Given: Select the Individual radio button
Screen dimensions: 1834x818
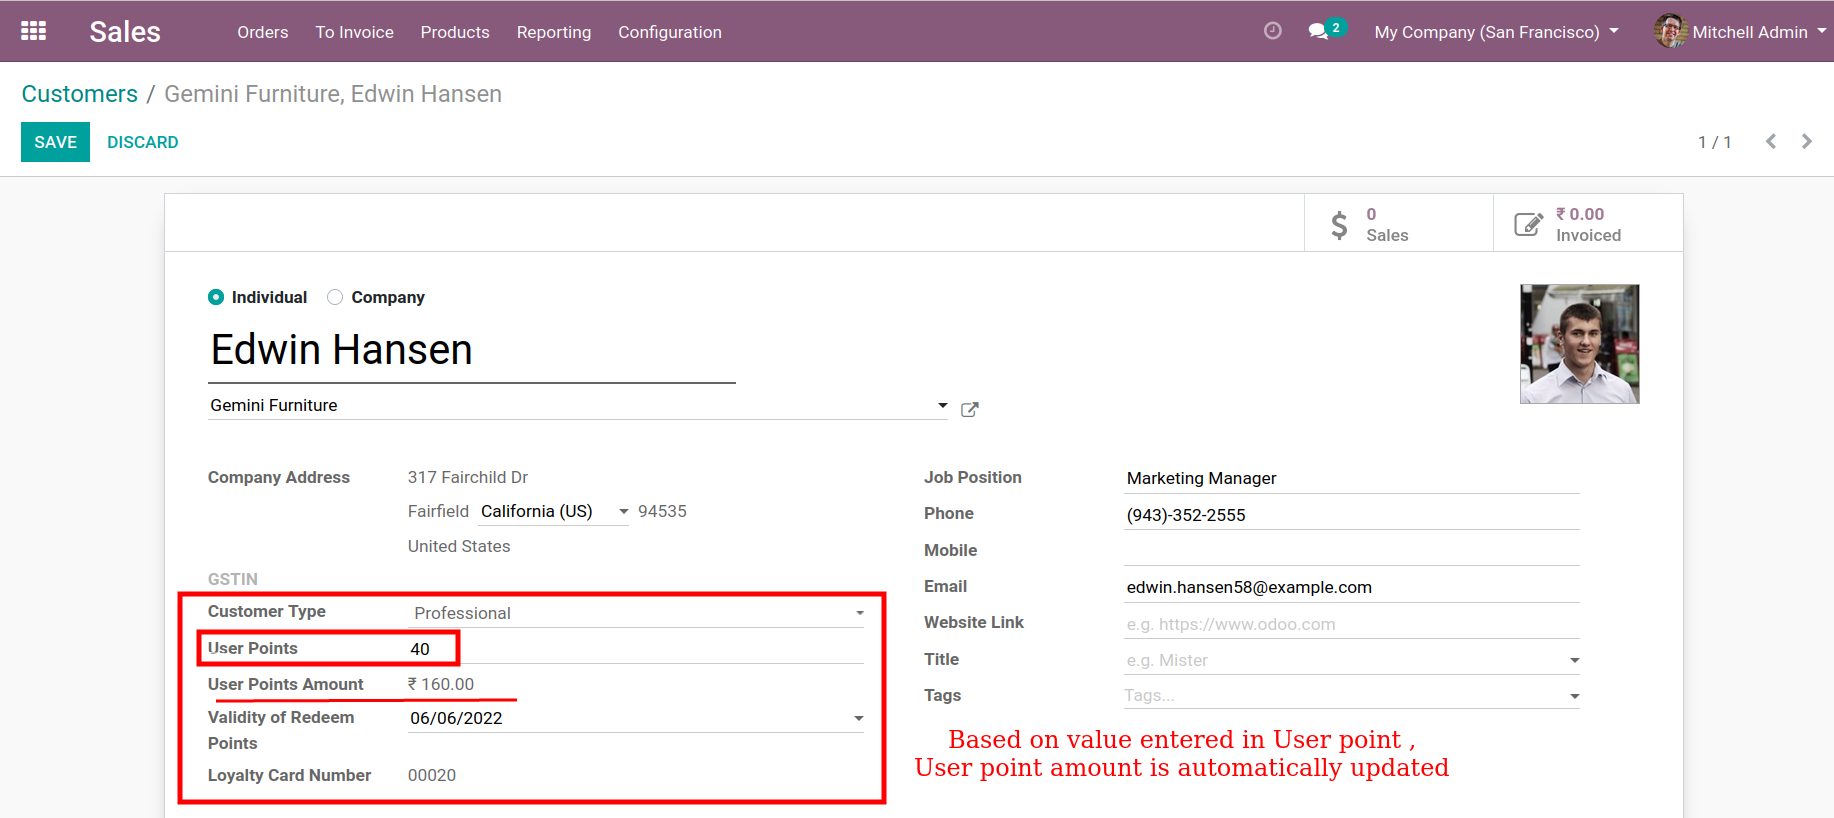Looking at the screenshot, I should click(216, 297).
